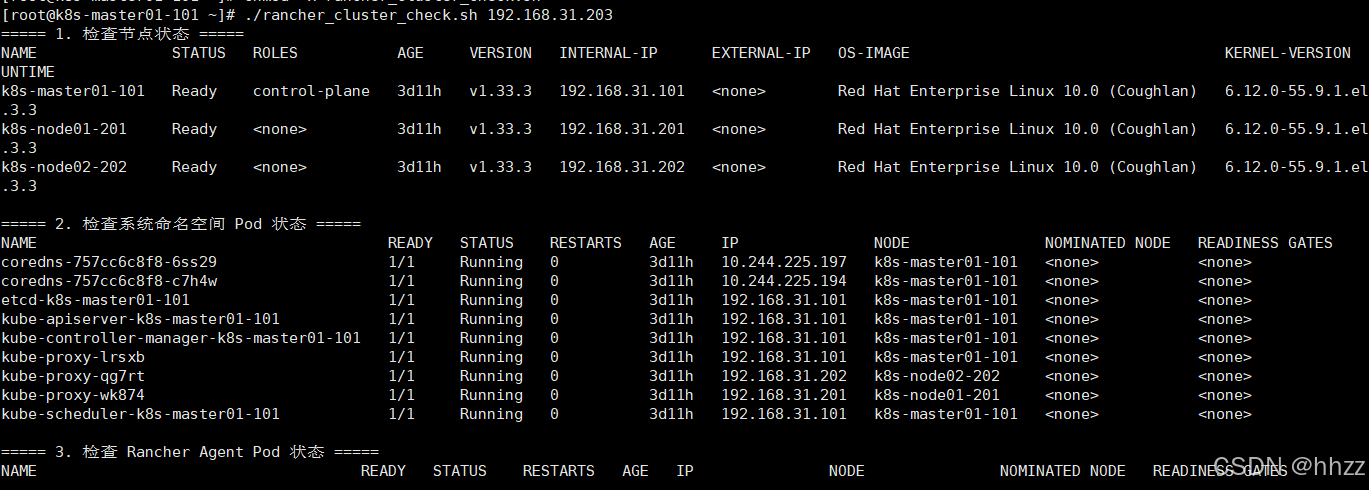Click the NOMINATED NODE header in pod table
Screen dimensions: 1369x490
coord(1108,243)
